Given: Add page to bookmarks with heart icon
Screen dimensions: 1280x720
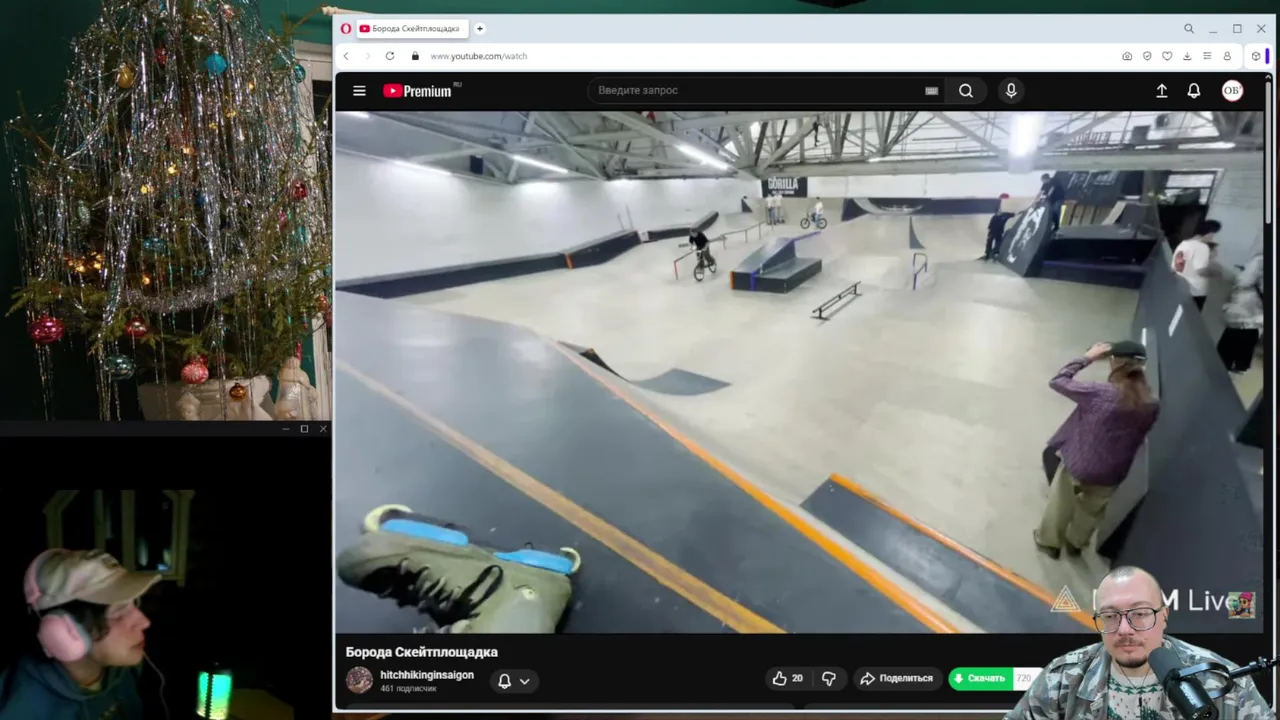Looking at the screenshot, I should pos(1167,56).
